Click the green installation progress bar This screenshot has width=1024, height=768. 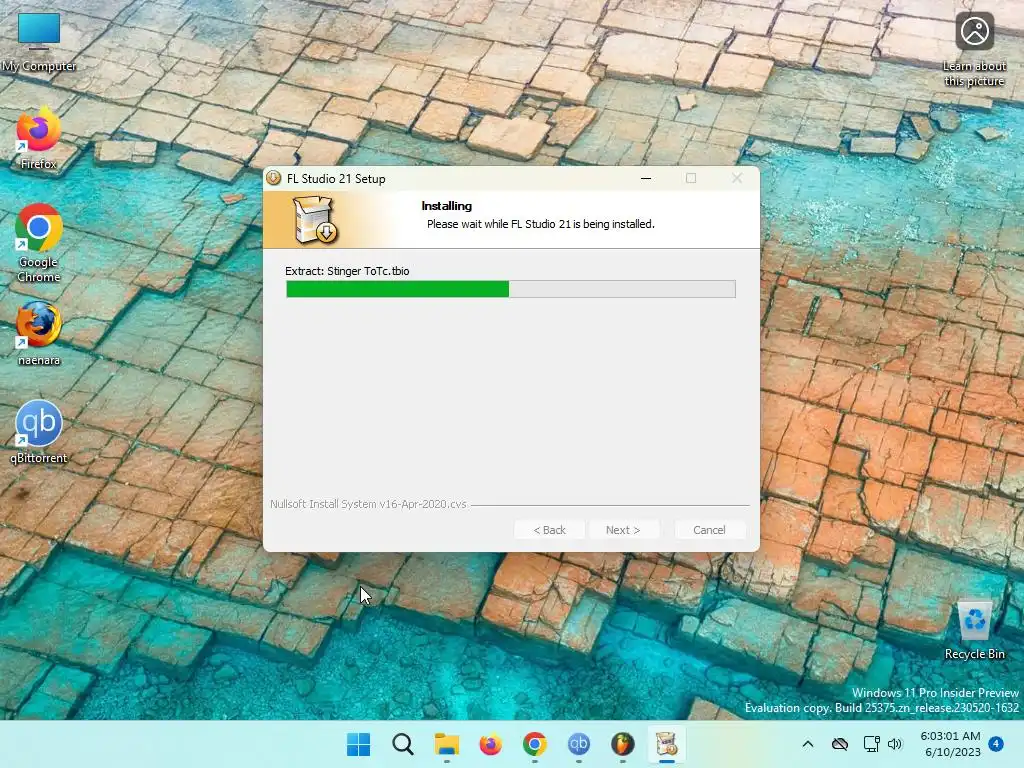tap(511, 289)
